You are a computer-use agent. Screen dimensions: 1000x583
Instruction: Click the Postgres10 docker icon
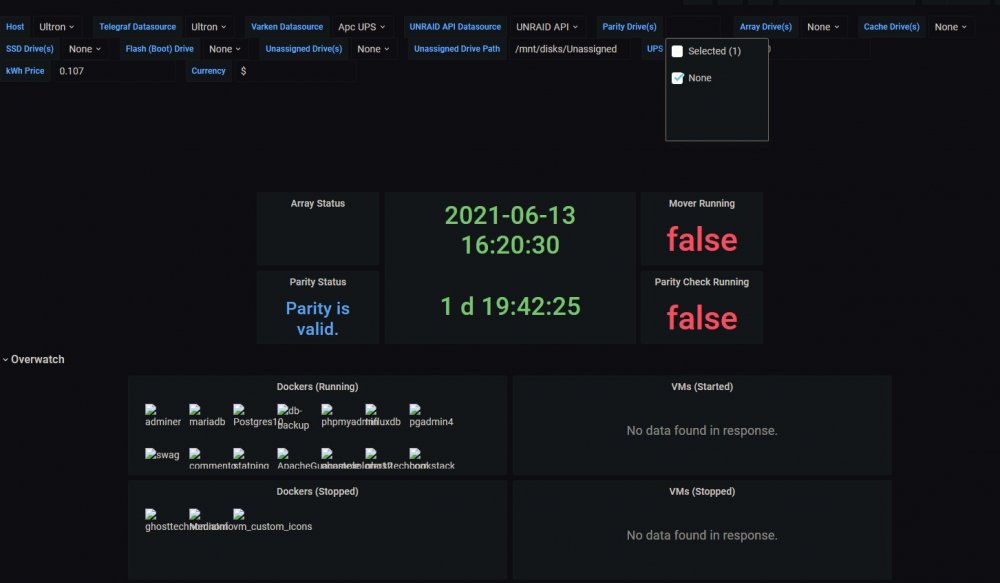pyautogui.click(x=239, y=410)
